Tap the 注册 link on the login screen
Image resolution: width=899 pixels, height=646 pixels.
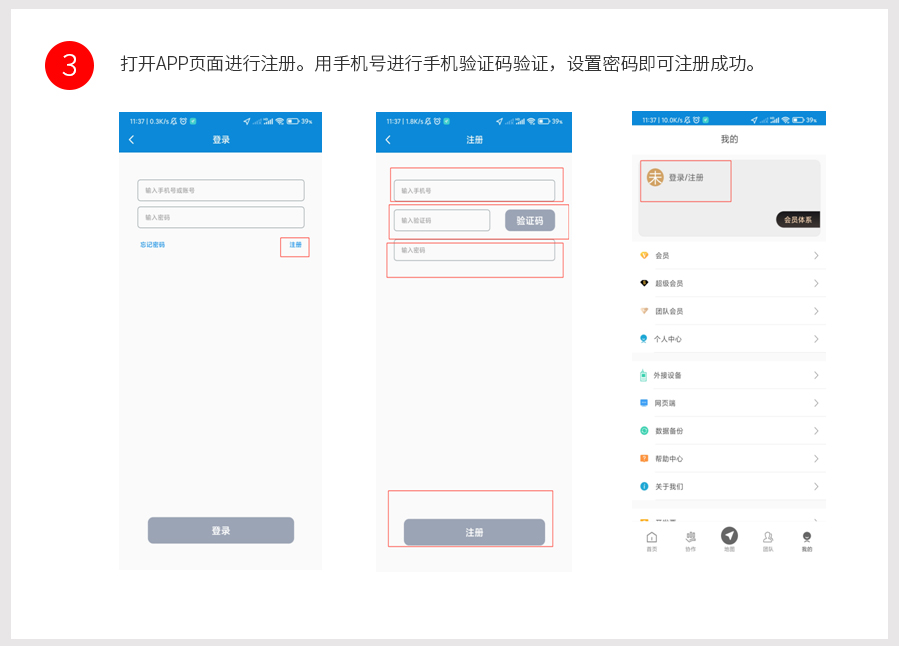click(x=295, y=245)
